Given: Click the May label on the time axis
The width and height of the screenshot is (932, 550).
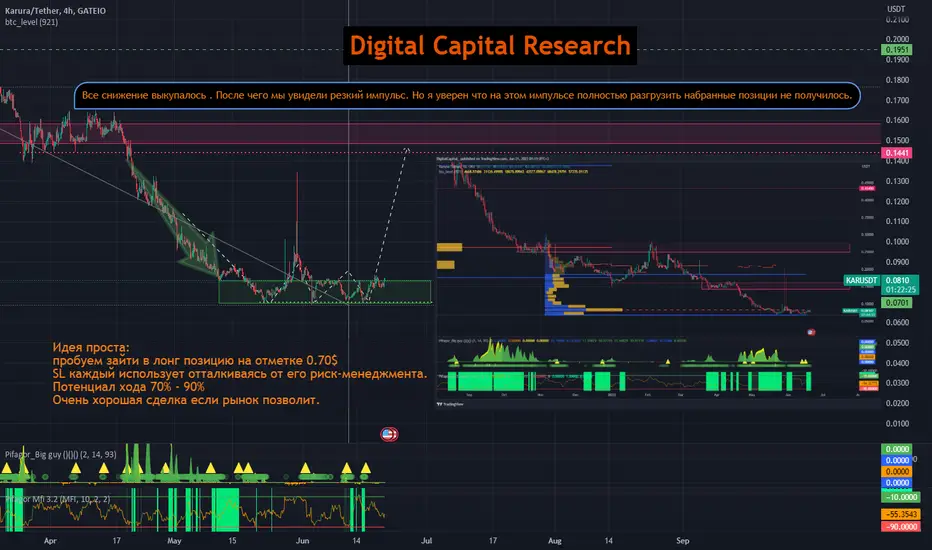Looking at the screenshot, I should pyautogui.click(x=174, y=540).
